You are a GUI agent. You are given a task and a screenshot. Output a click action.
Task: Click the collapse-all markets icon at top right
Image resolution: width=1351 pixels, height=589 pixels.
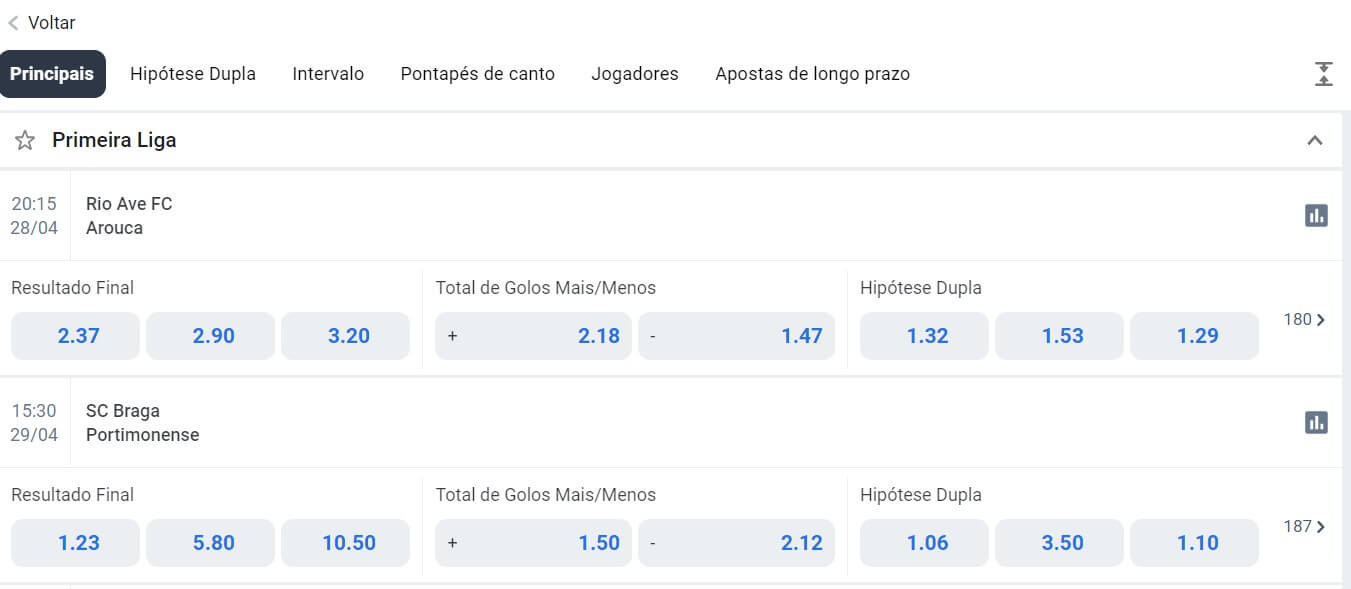[1324, 74]
